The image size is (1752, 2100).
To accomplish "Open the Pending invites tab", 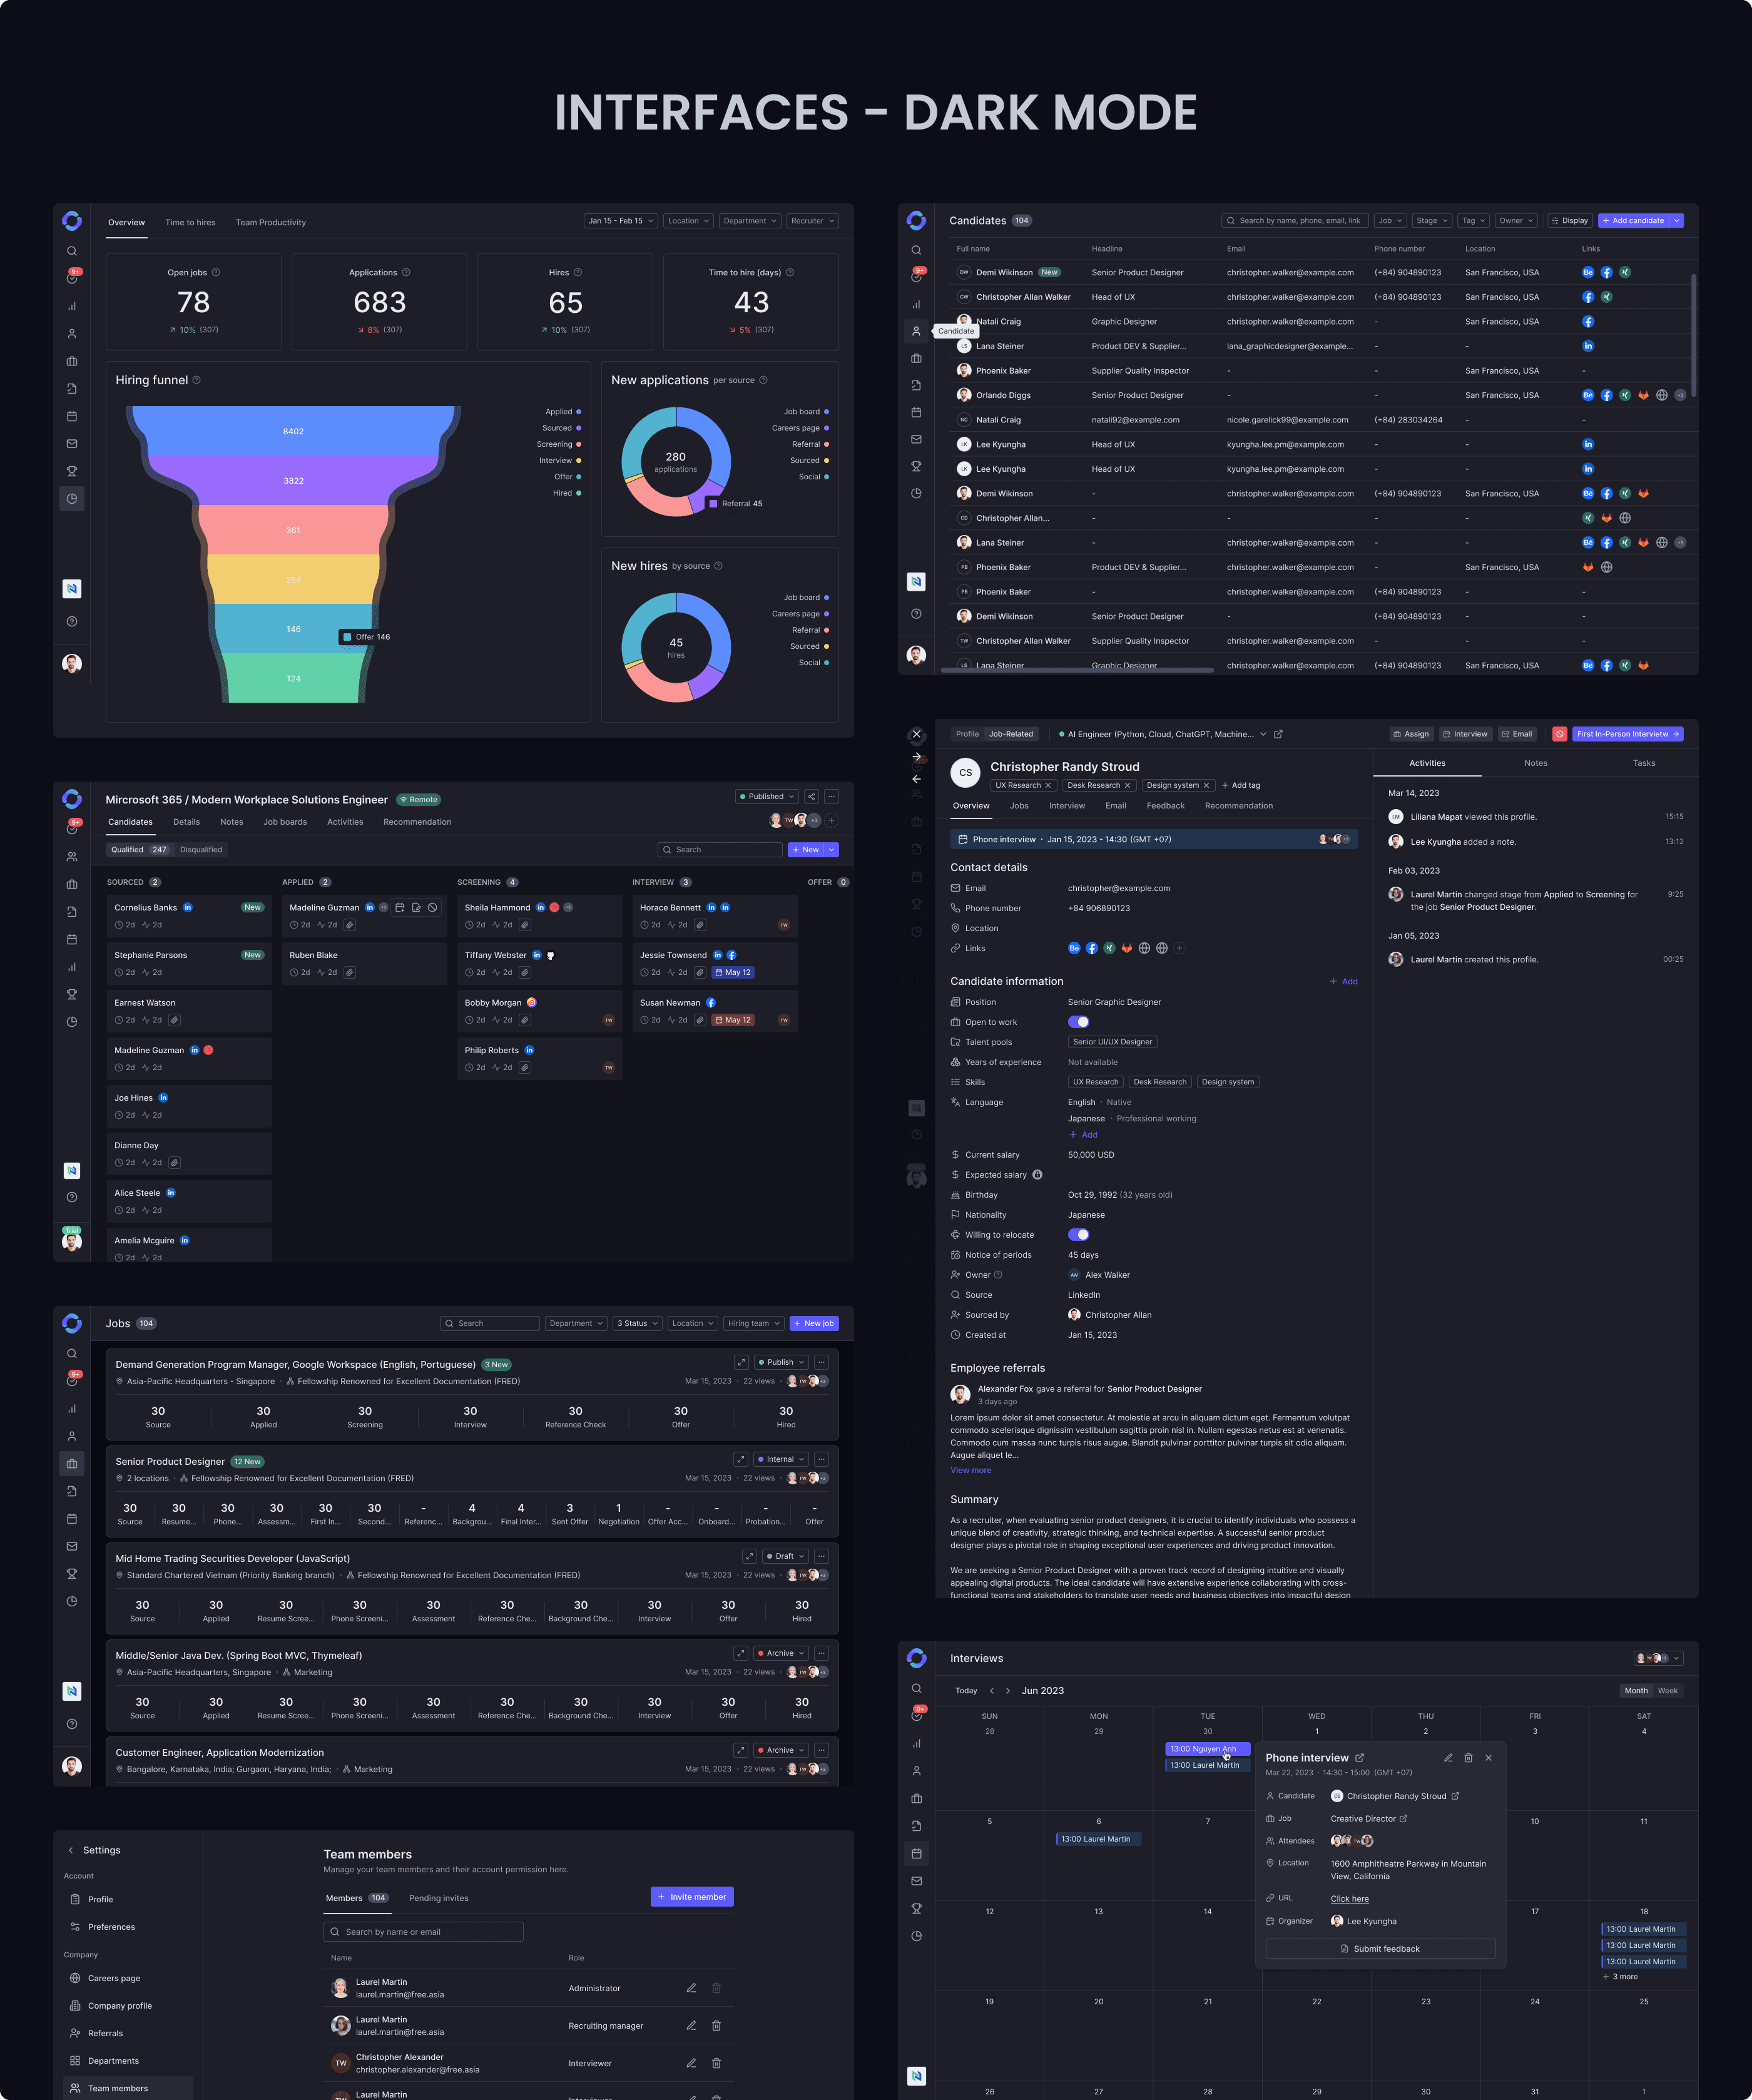I will click(438, 1898).
